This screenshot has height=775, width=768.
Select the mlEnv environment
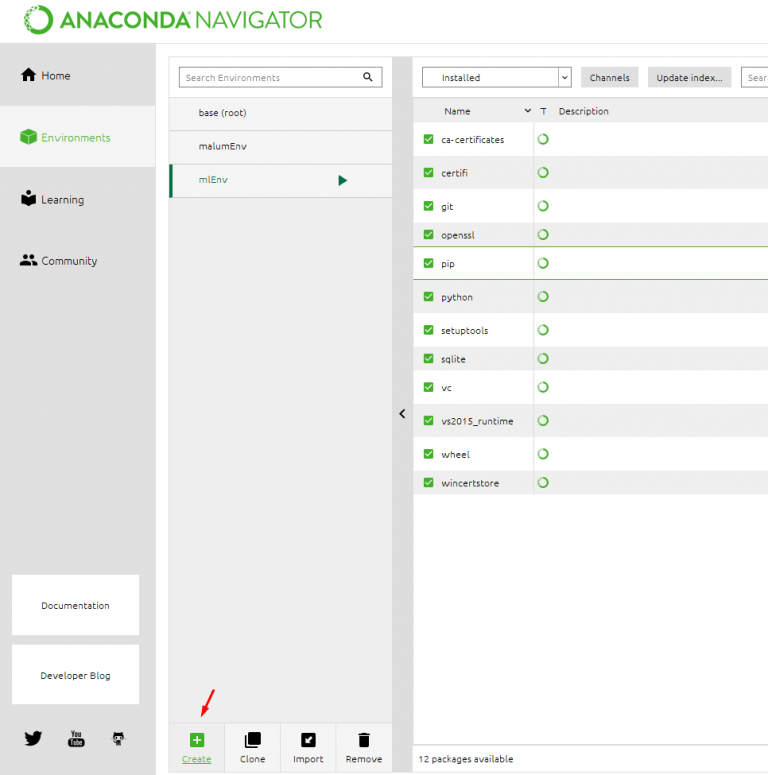point(281,180)
